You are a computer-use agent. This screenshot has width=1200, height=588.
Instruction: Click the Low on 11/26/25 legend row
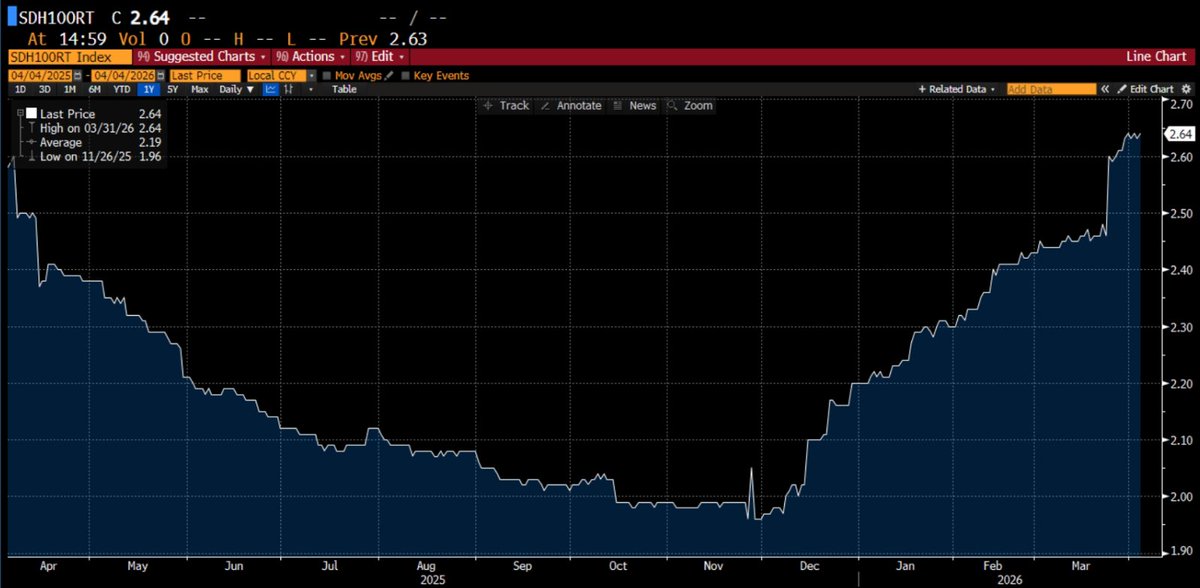tap(95, 156)
